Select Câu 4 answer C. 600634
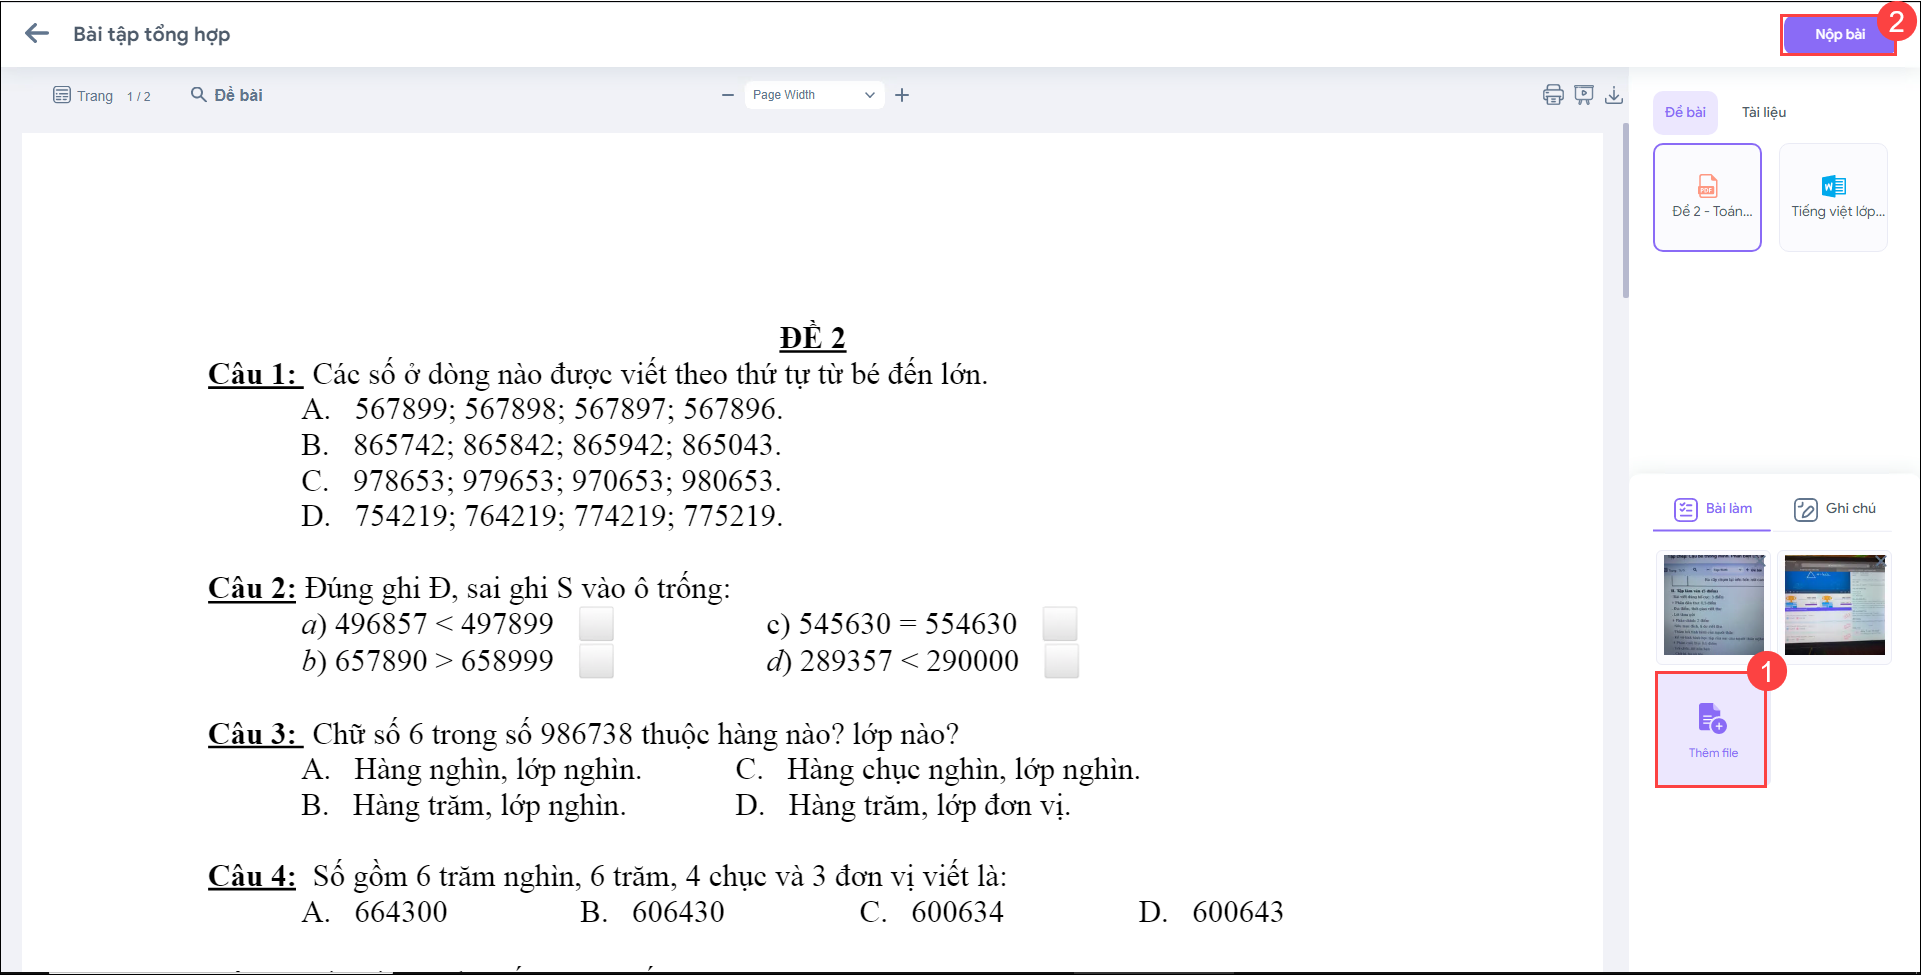The width and height of the screenshot is (1921, 975). (932, 912)
